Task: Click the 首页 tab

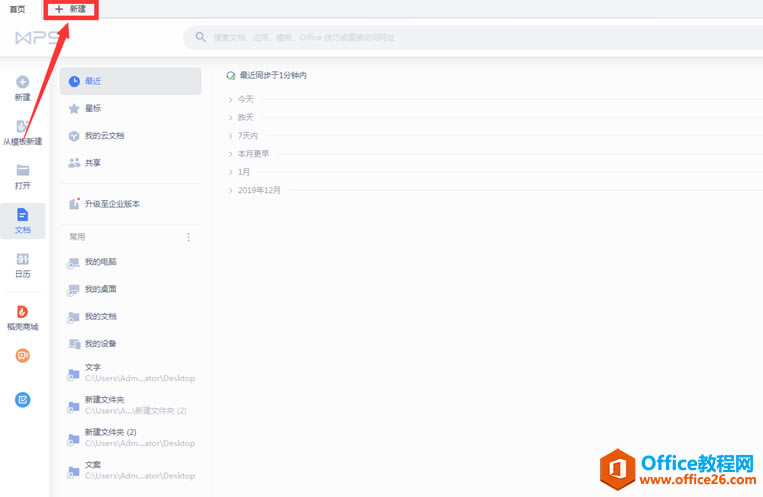Action: point(18,9)
